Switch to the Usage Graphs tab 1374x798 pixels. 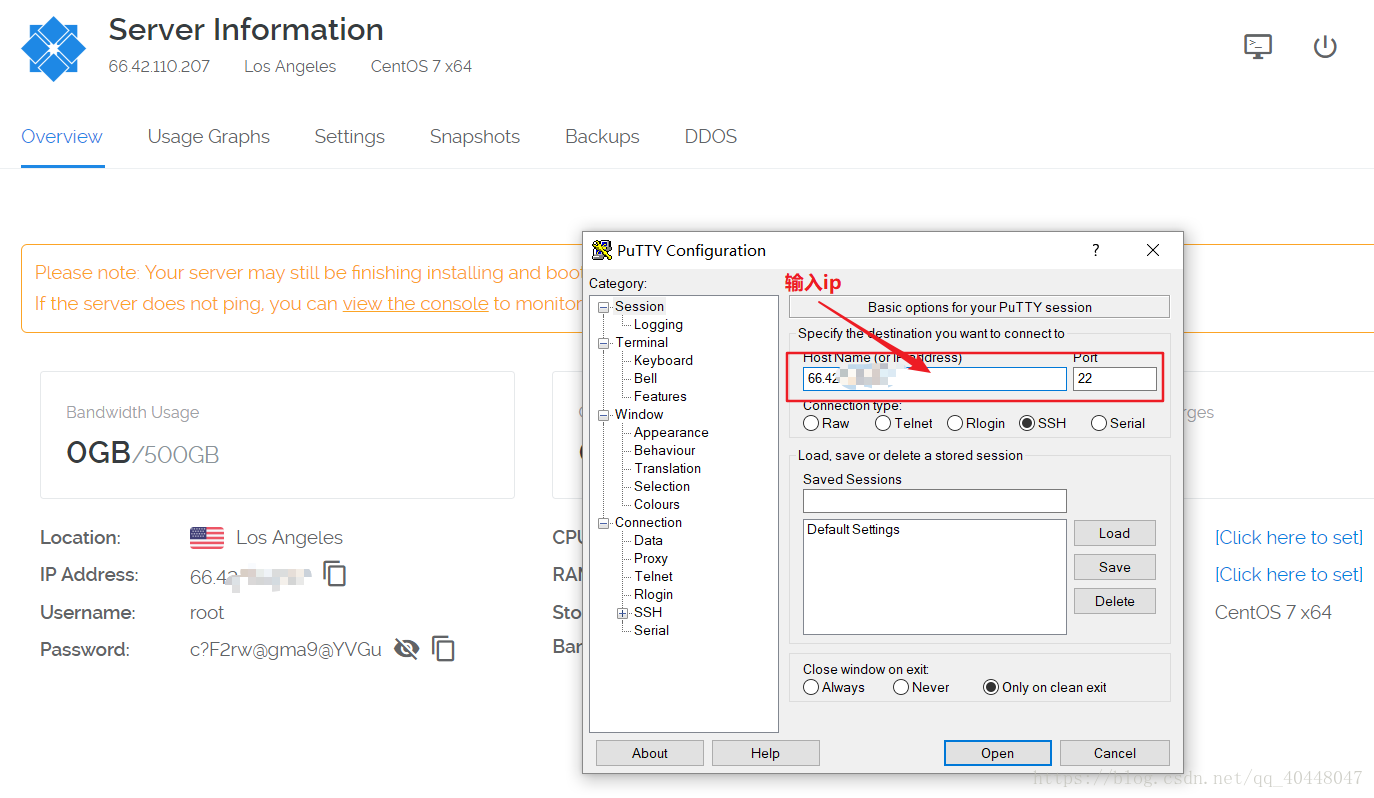pos(209,137)
